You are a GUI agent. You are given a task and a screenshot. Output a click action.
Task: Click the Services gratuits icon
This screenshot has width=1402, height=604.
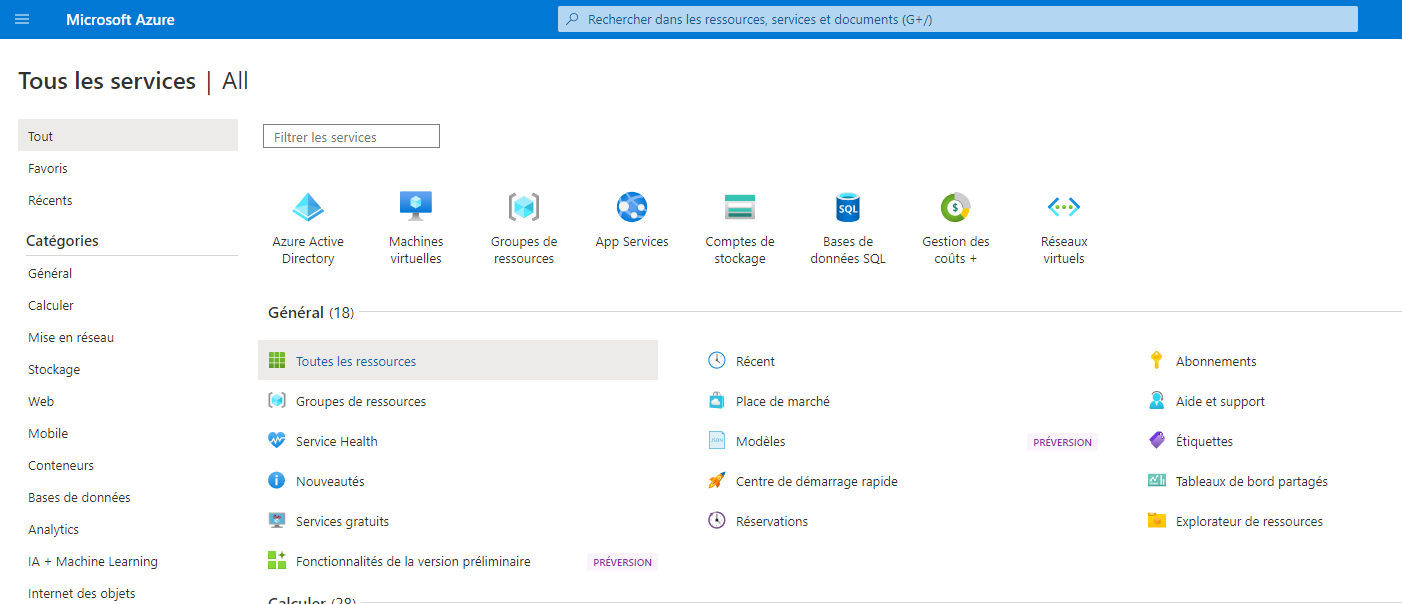point(277,521)
